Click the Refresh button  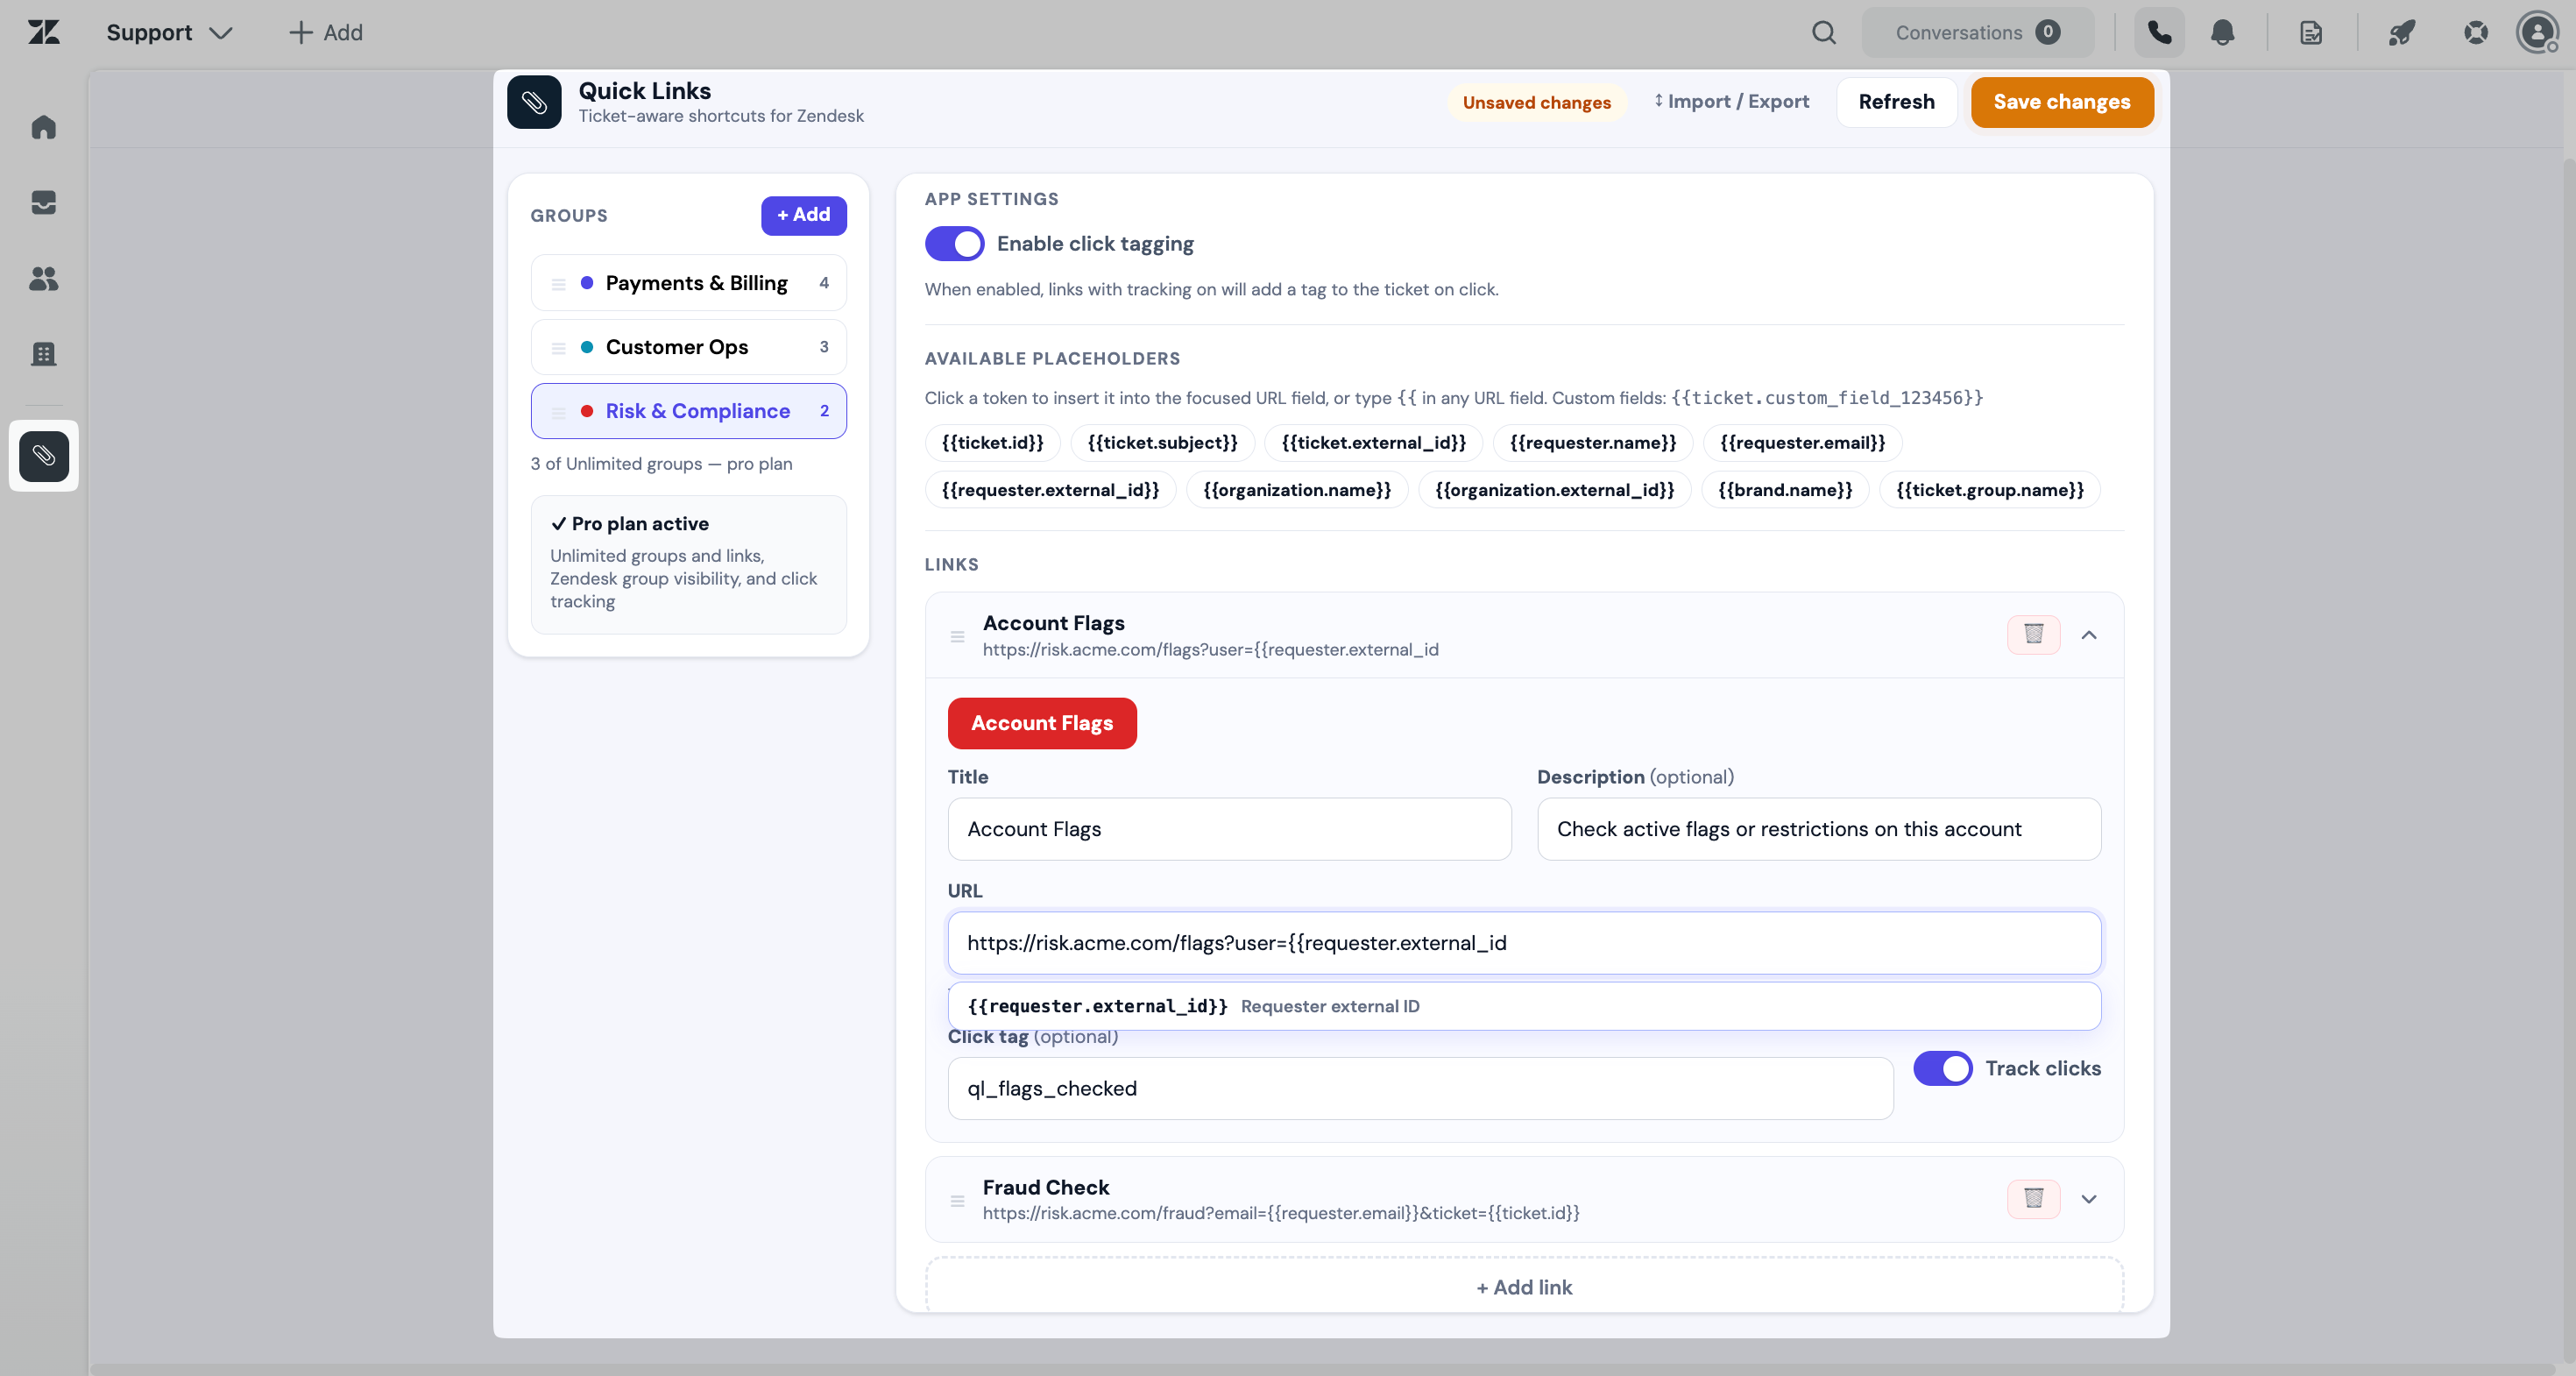tap(1896, 102)
